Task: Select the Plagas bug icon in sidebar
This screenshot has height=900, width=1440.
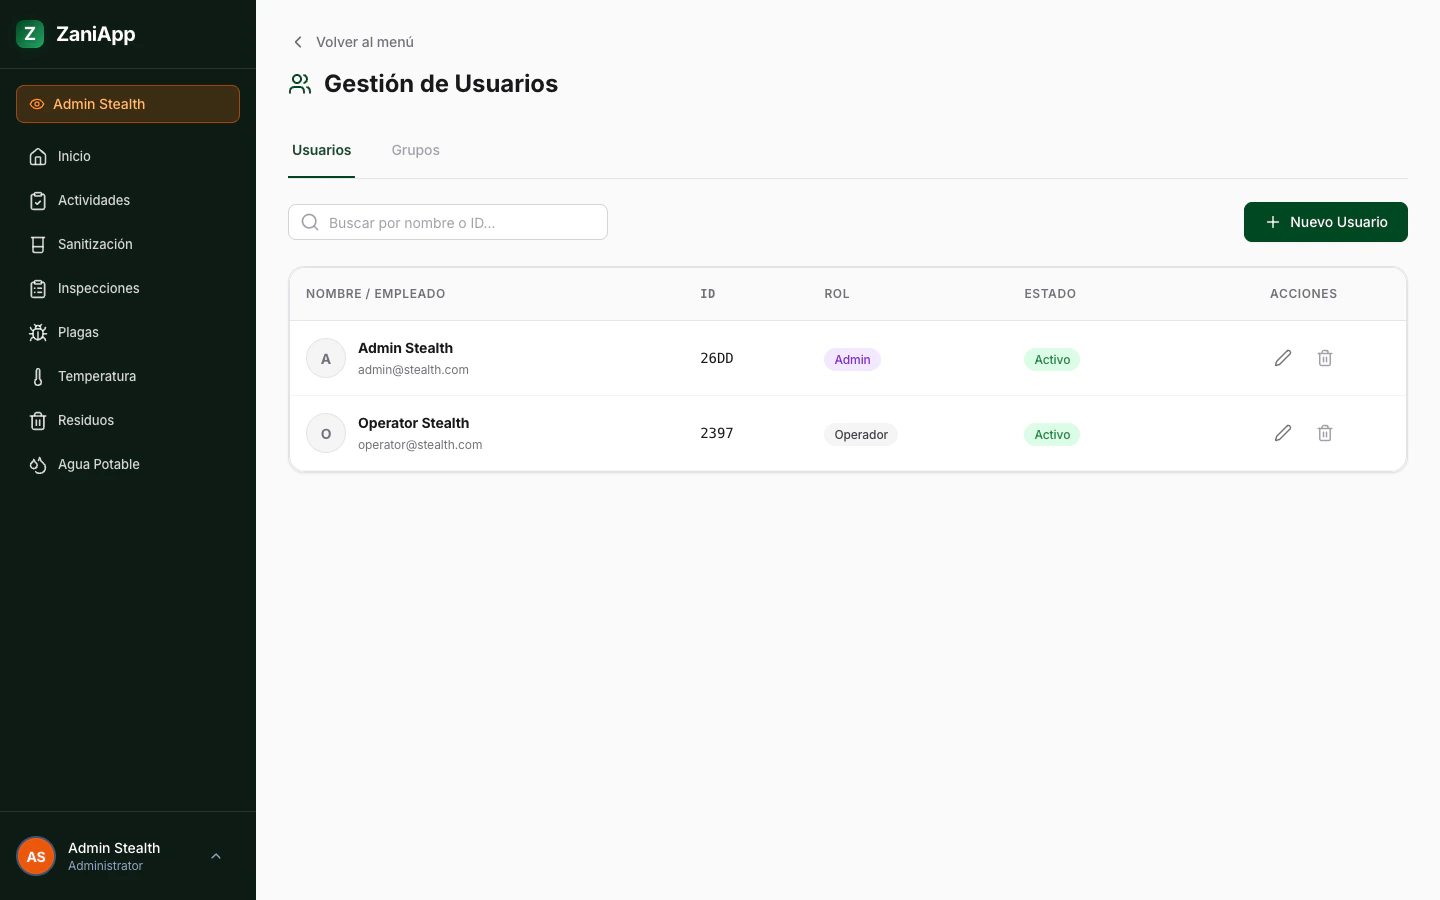Action: click(x=38, y=332)
